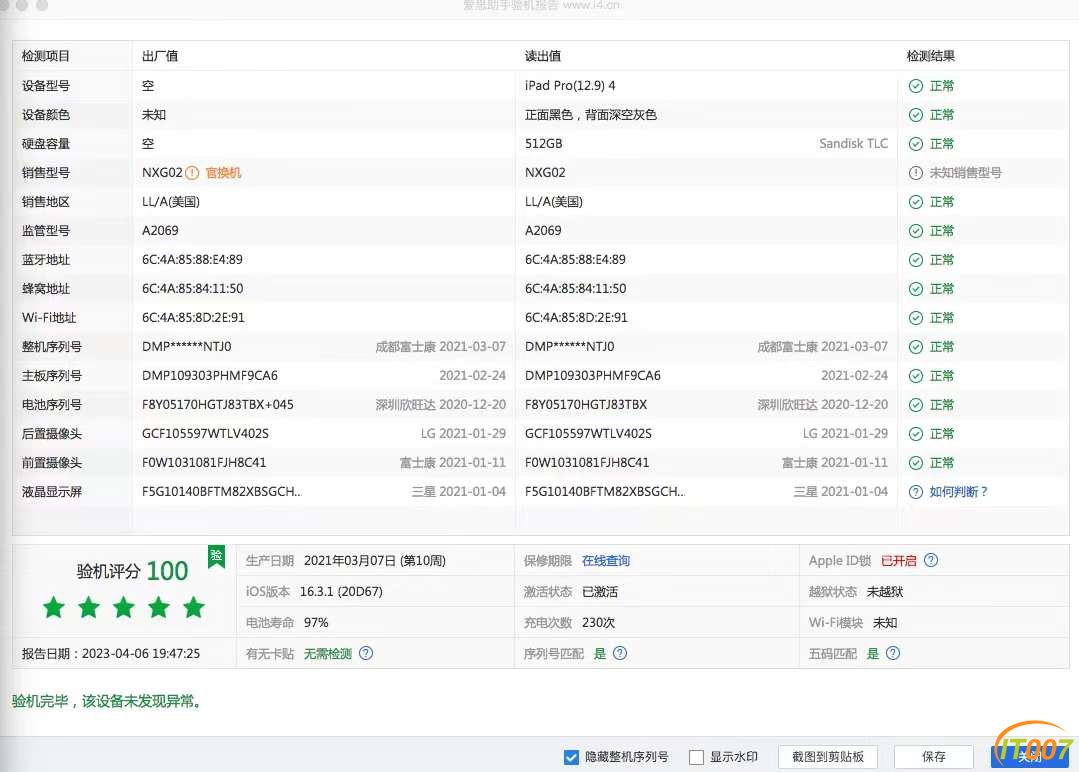Open the 在线查询 warranty link
1079x772 pixels.
point(606,561)
